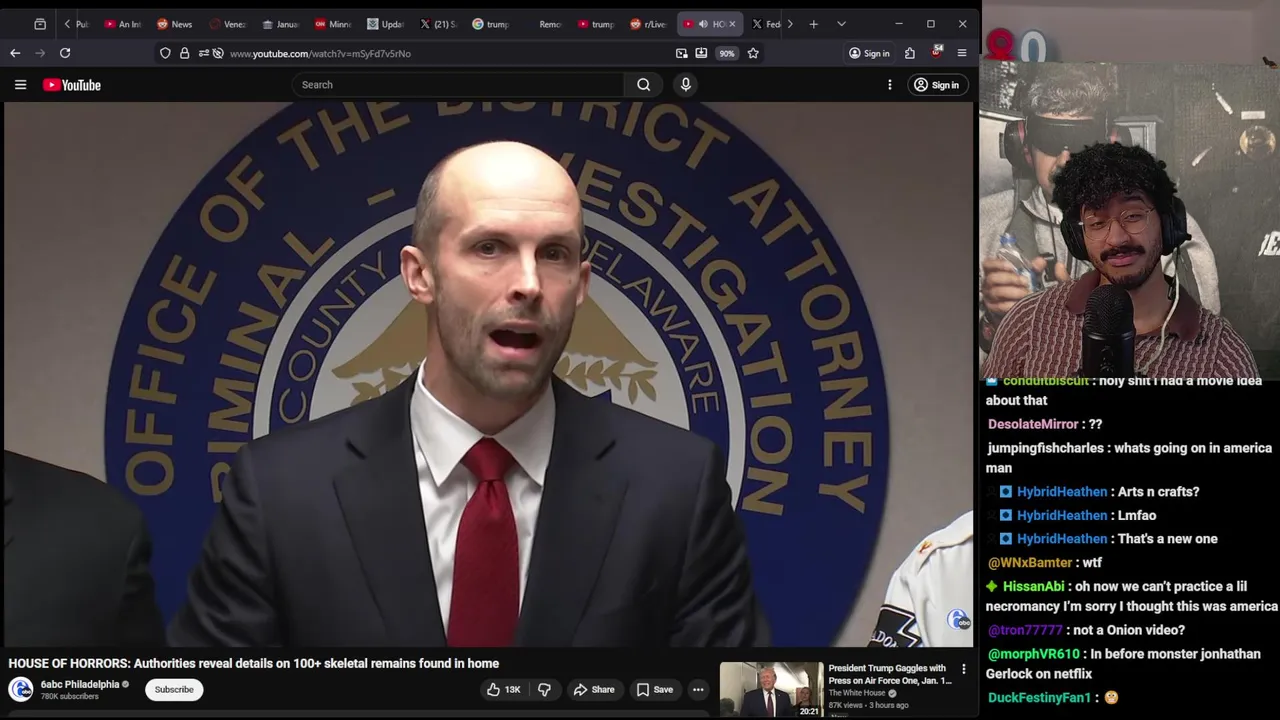The height and width of the screenshot is (720, 1280).
Task: Click the red extension icon with 54 badge
Action: coord(936,52)
